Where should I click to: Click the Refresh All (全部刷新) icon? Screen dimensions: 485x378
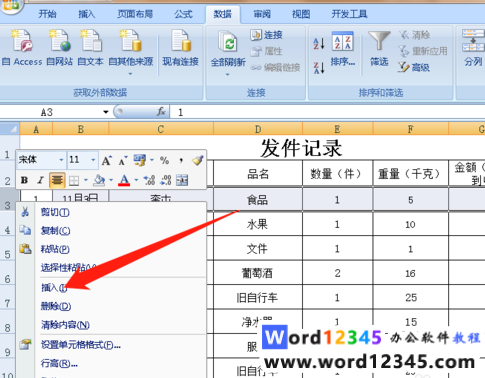228,42
